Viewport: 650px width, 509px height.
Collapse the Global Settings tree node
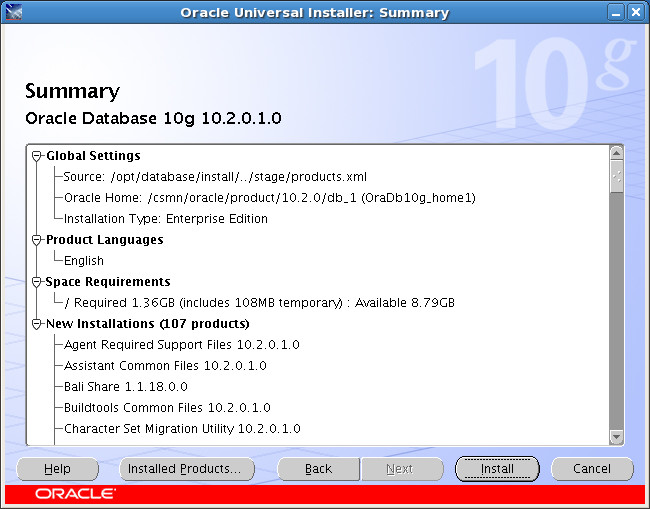click(x=36, y=156)
